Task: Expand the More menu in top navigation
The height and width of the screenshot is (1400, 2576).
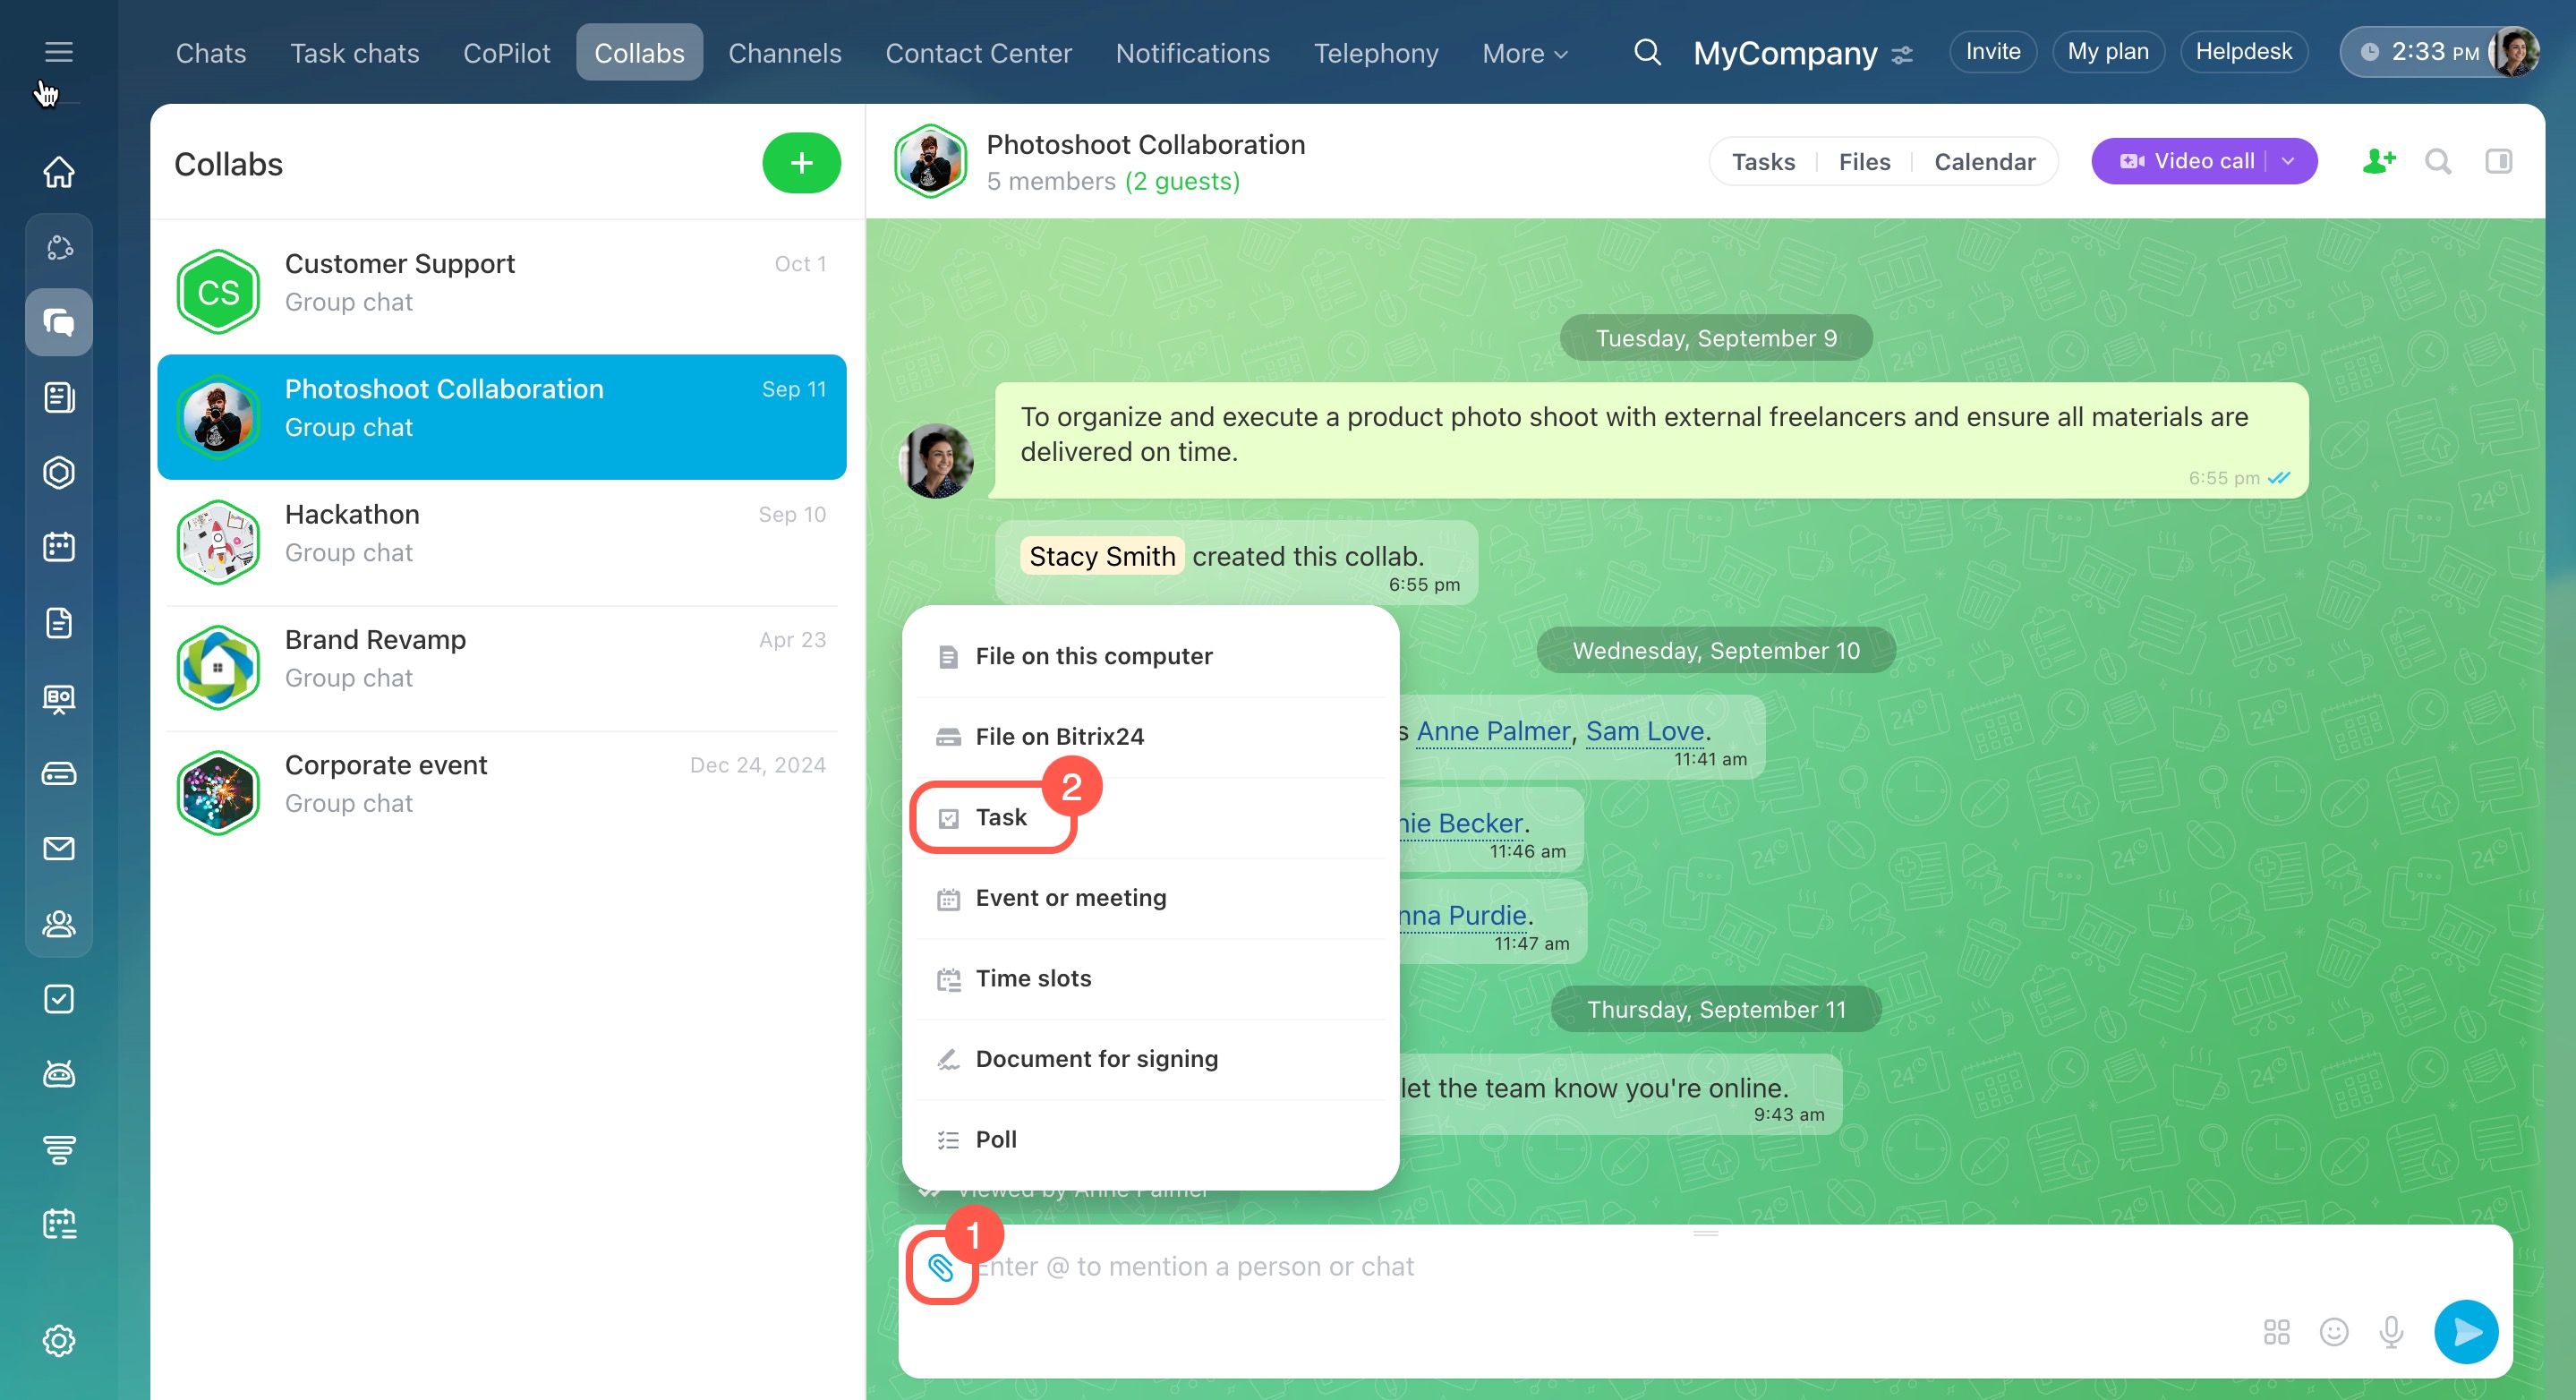Action: tap(1524, 53)
